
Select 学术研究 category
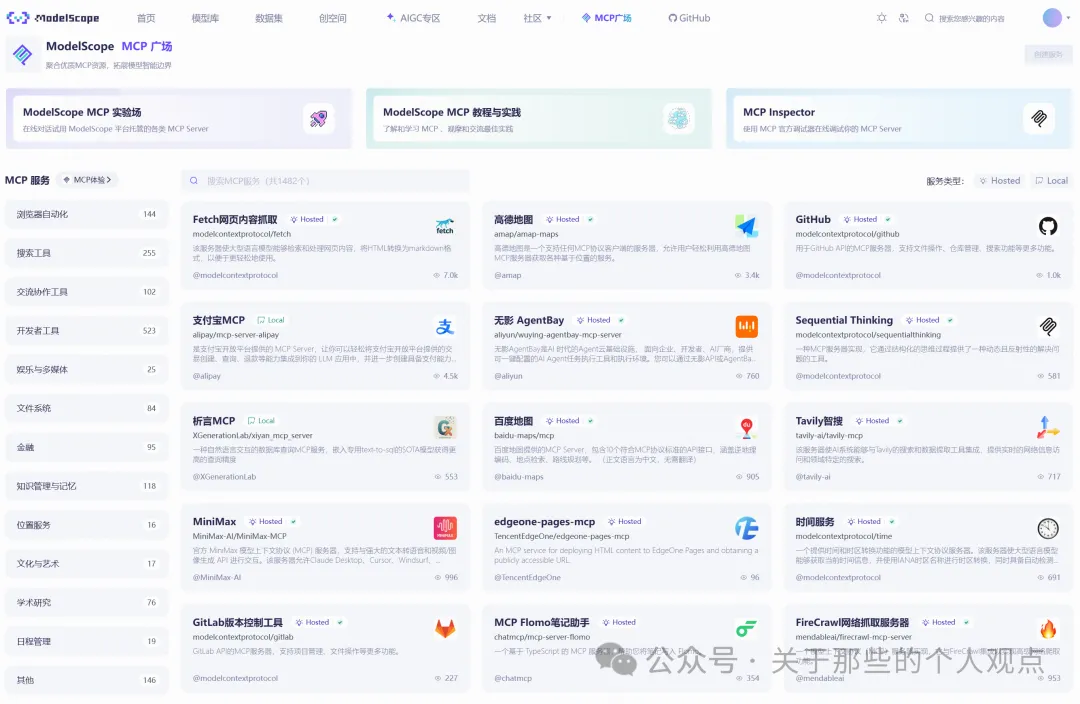pos(86,602)
